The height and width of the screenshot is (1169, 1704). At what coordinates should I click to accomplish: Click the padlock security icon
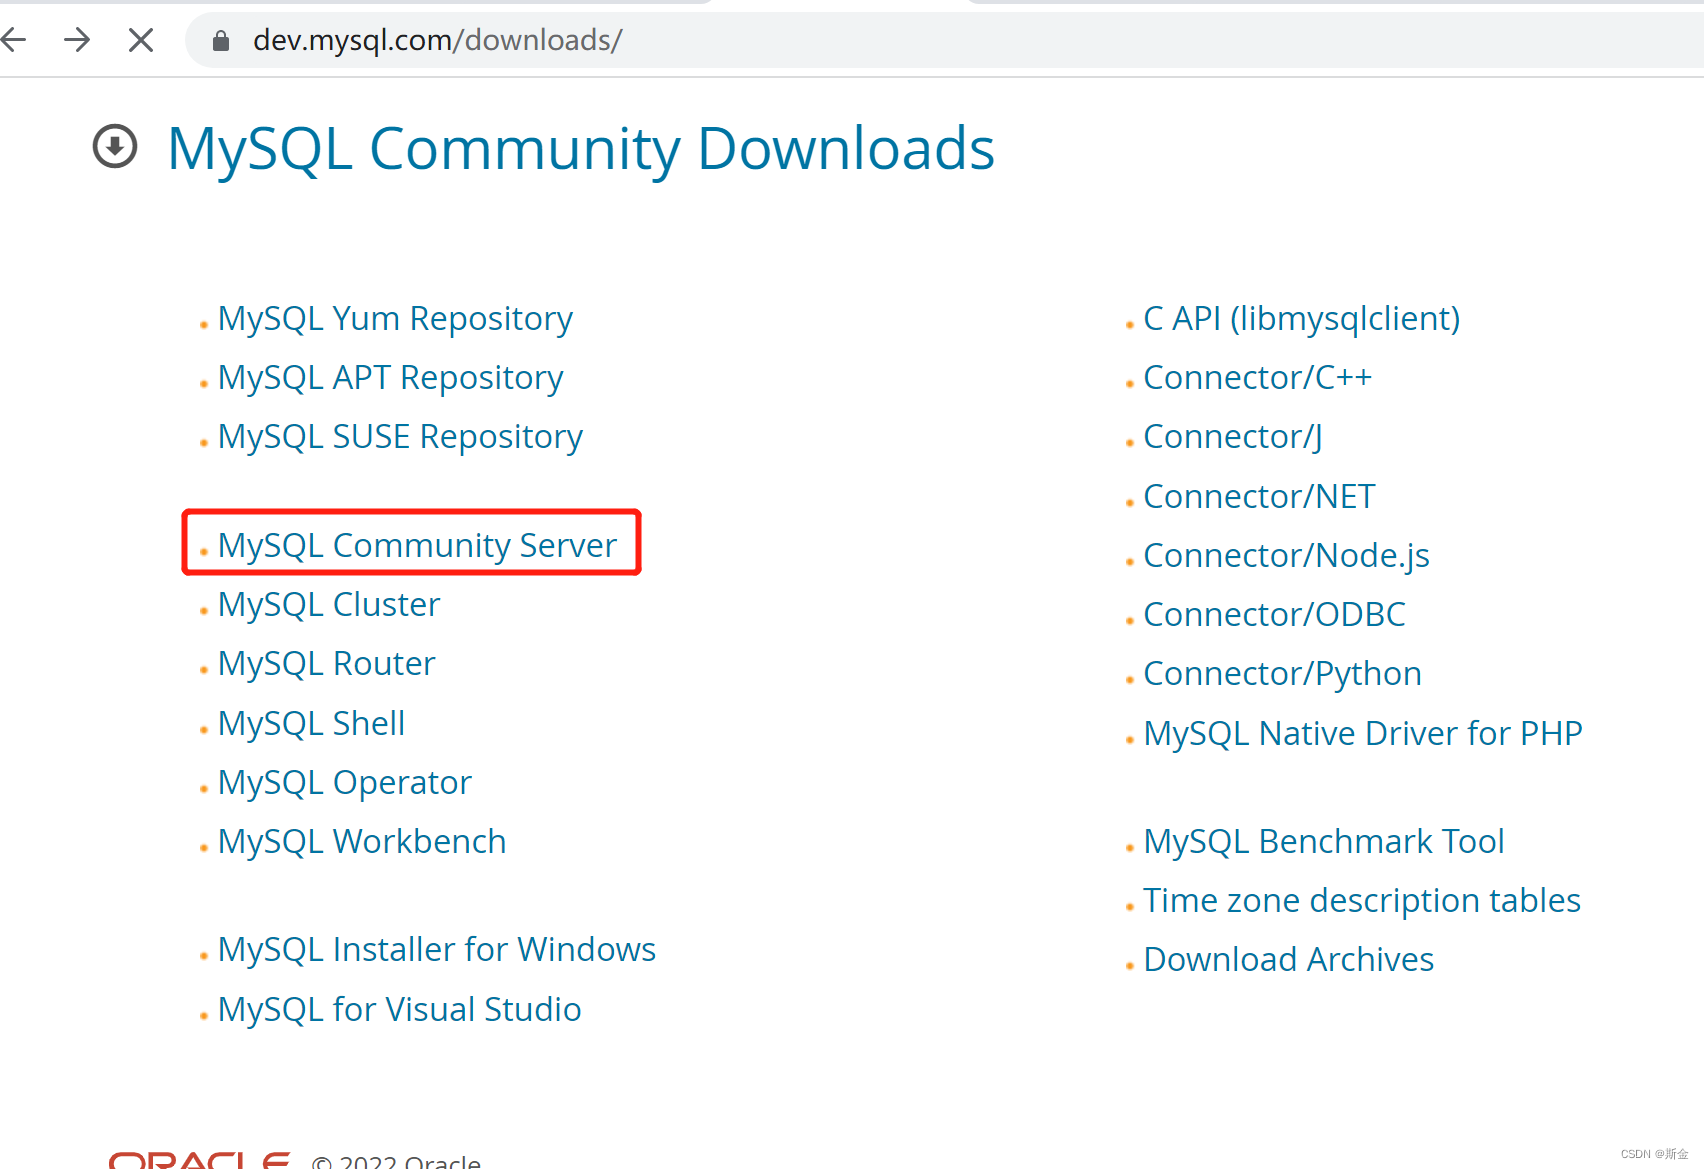[x=221, y=40]
